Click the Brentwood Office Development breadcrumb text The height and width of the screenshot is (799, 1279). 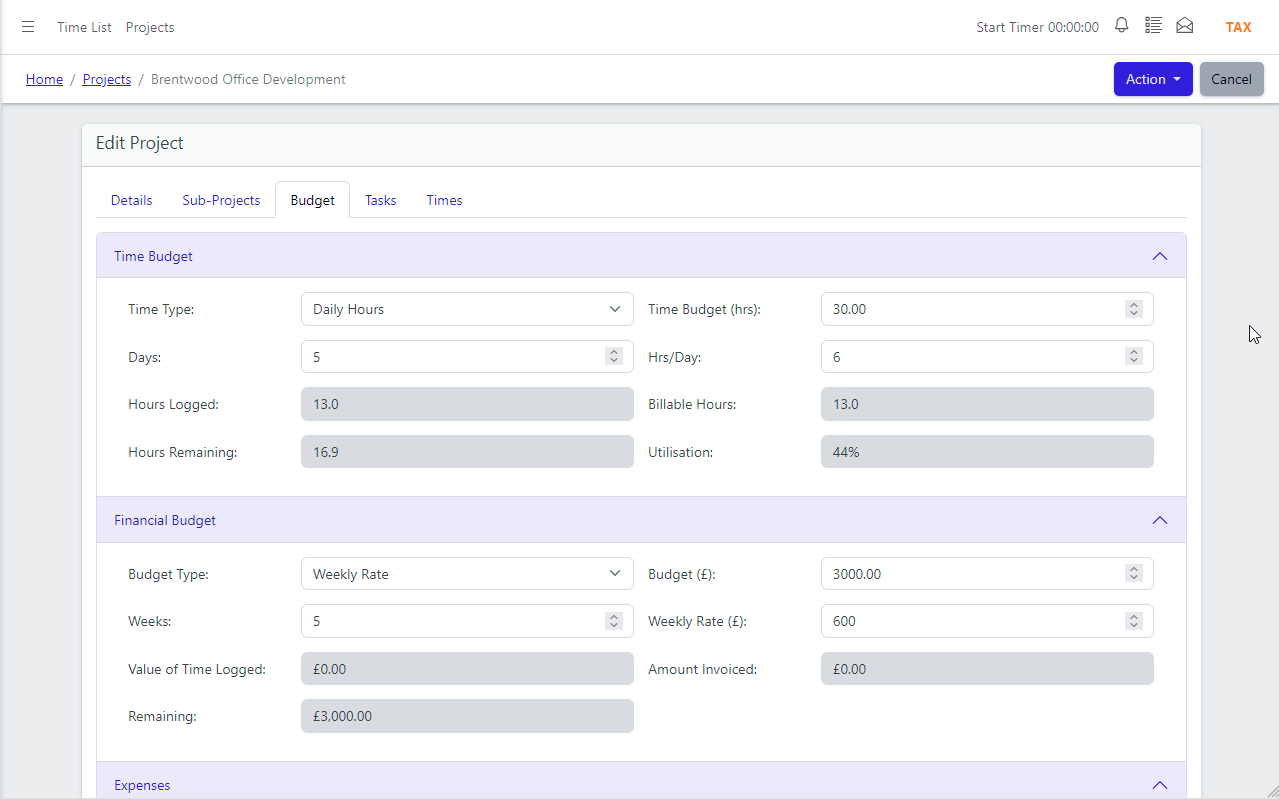coord(248,79)
